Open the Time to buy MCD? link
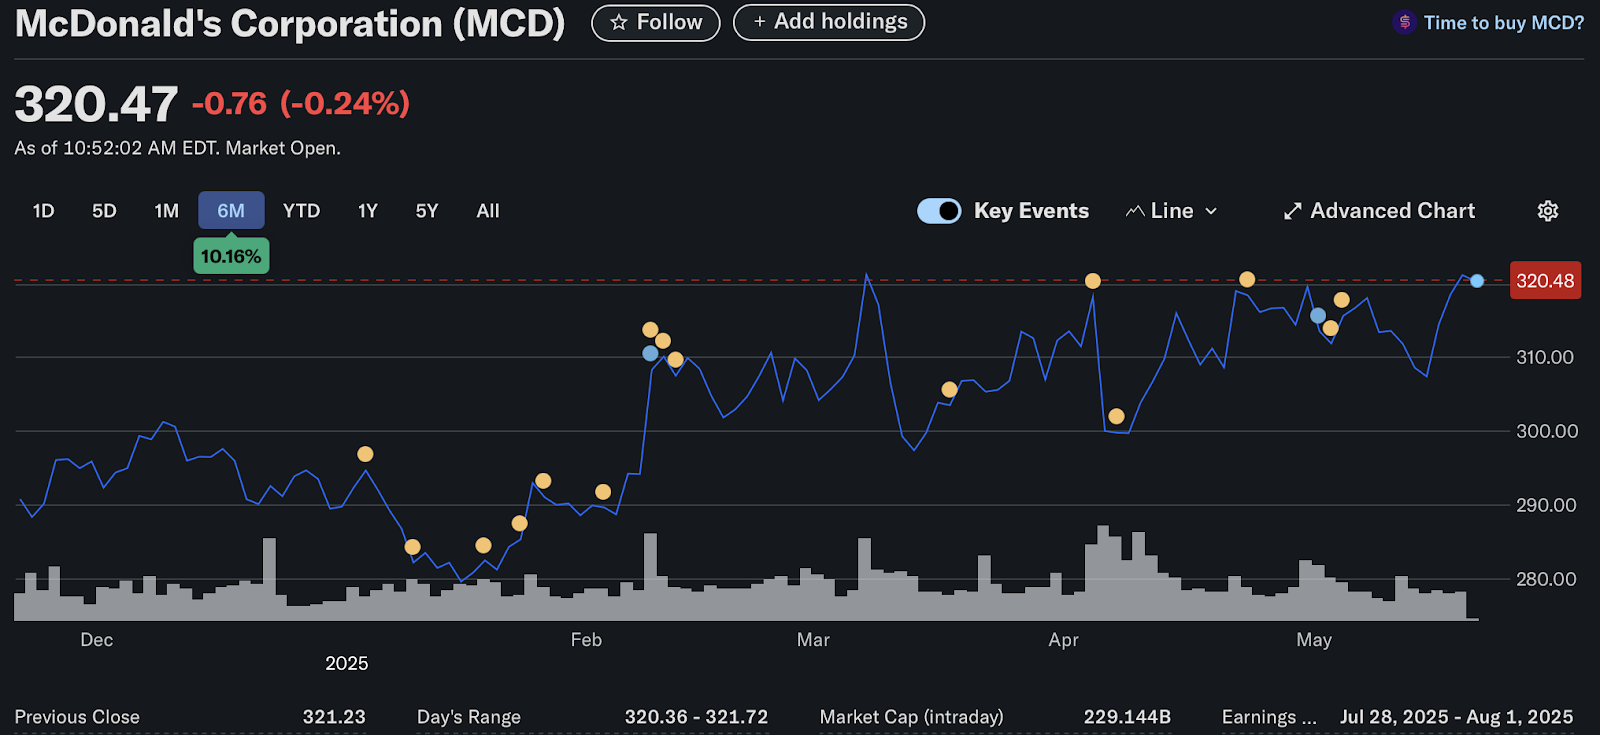The width and height of the screenshot is (1600, 735). click(1504, 22)
